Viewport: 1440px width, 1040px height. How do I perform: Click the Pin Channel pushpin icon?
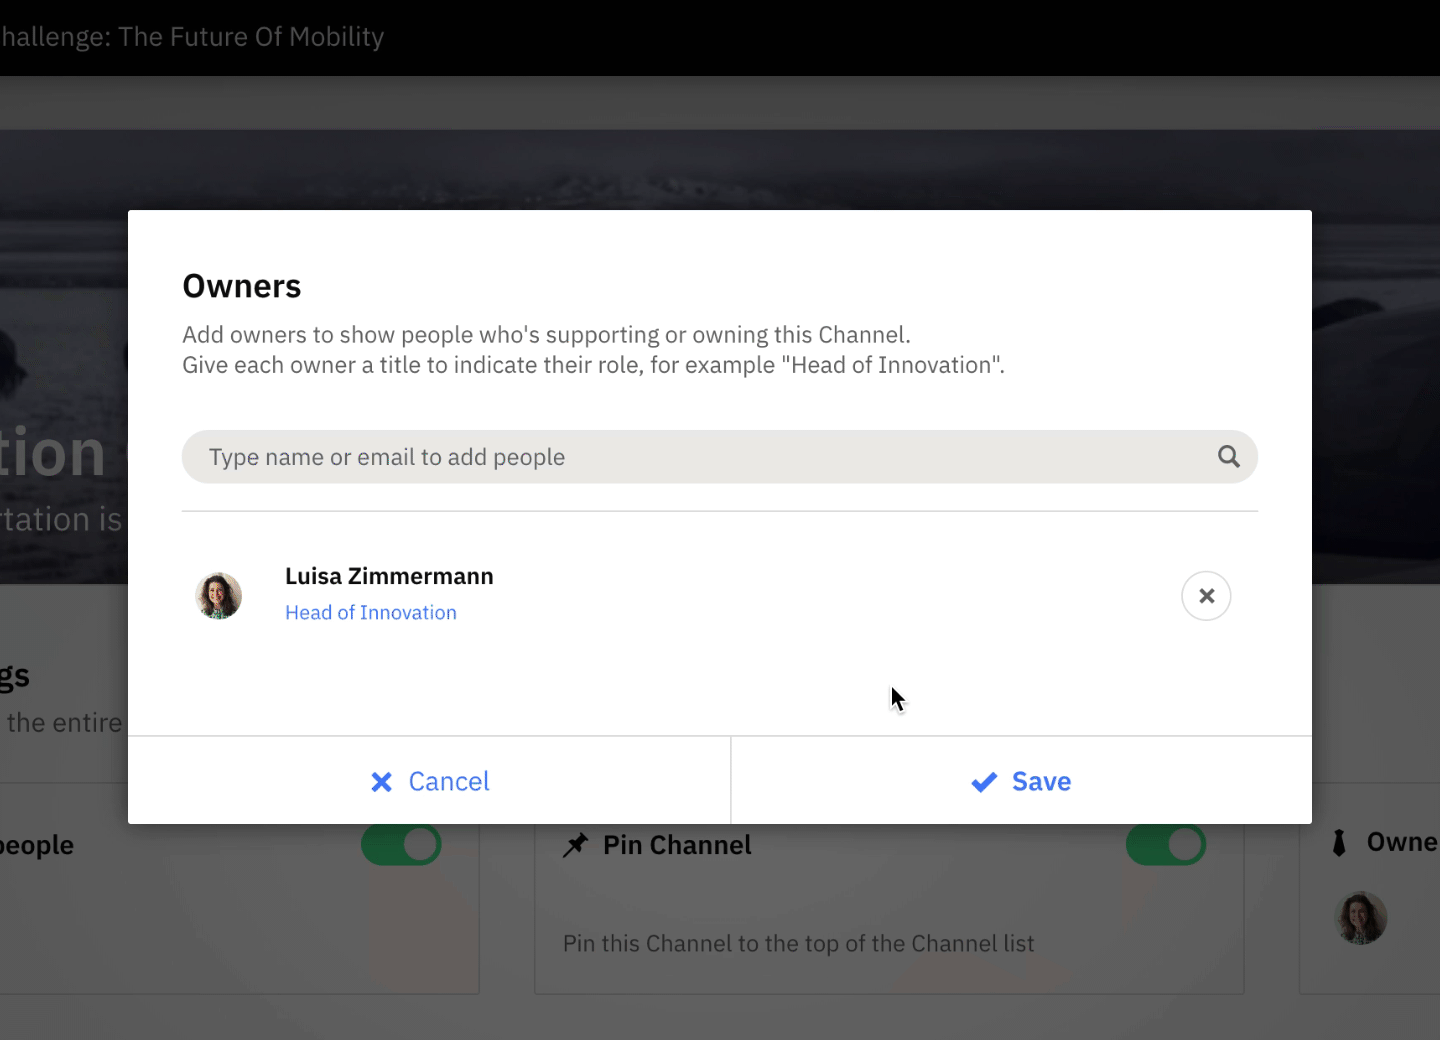pyautogui.click(x=575, y=845)
